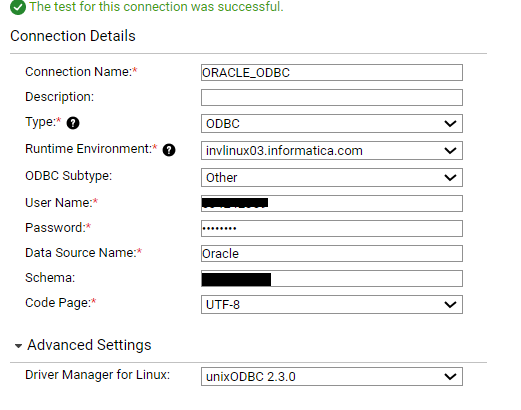Open the Driver Manager for Linux dropdown

coord(332,377)
